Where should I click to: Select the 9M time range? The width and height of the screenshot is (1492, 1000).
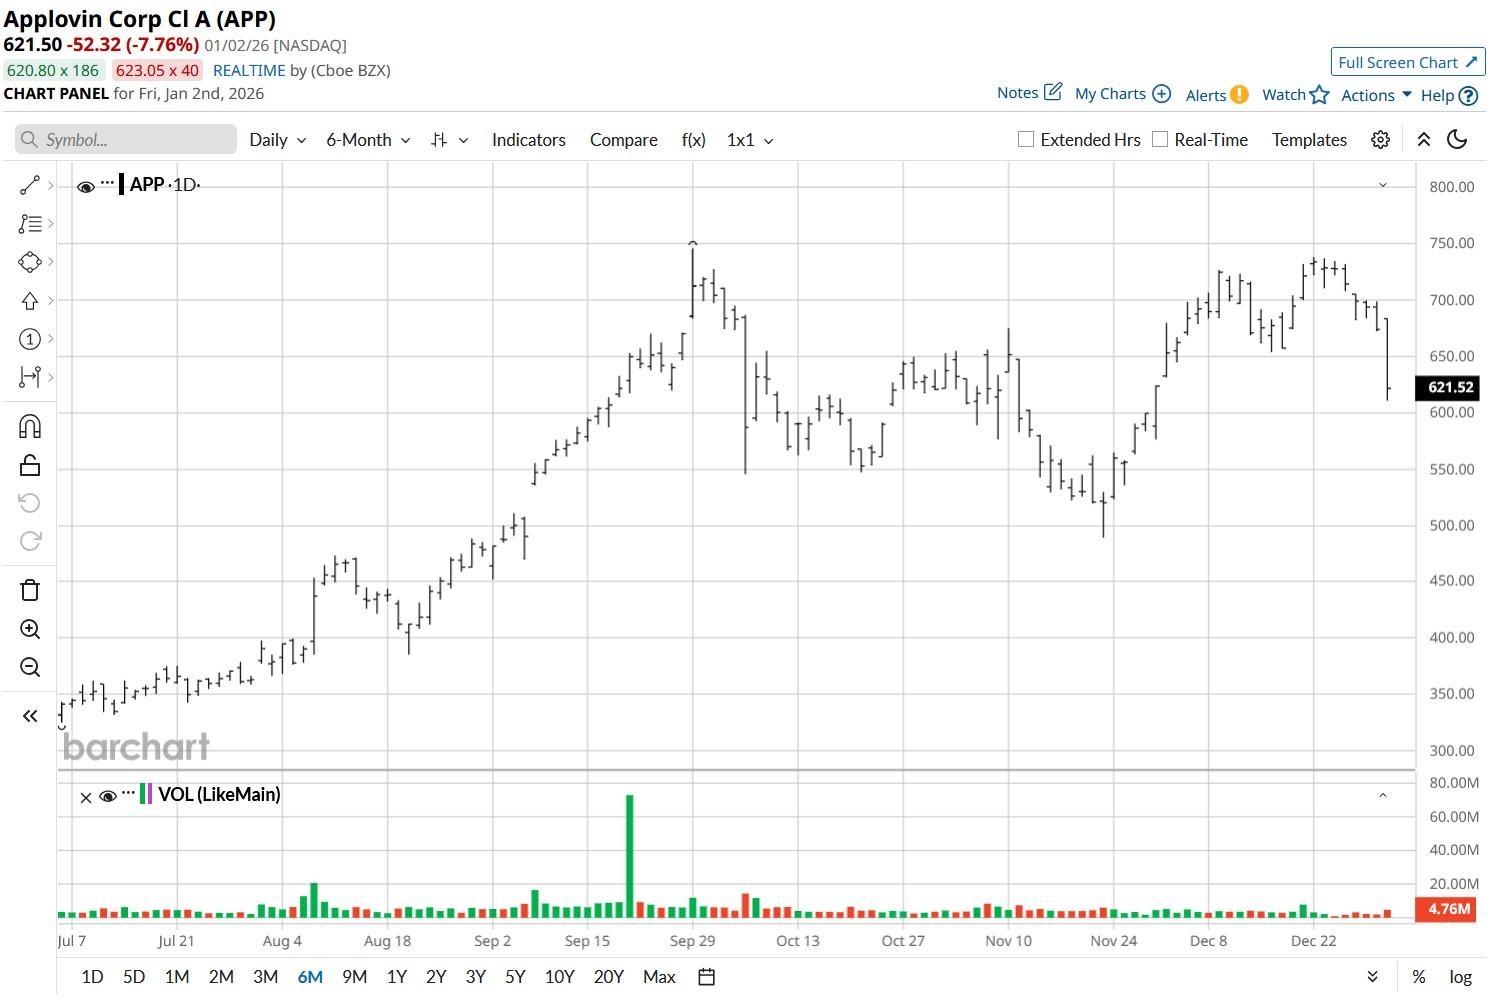click(354, 977)
